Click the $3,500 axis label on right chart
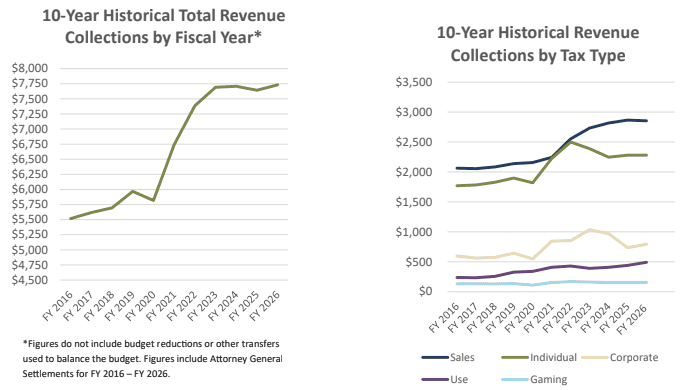Image resolution: width=681 pixels, height=390 pixels. tap(414, 82)
